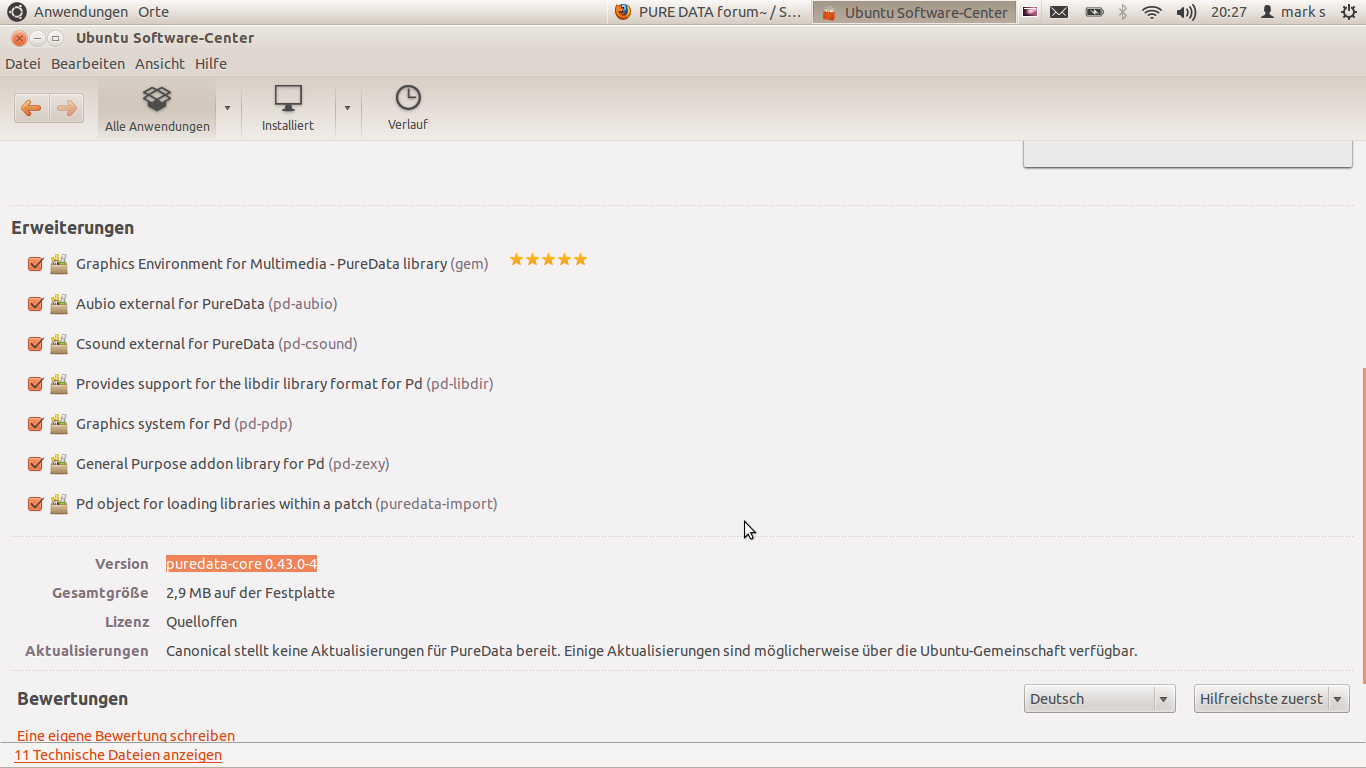Click 11 Technische Dateien anzeigen link

coord(118,755)
